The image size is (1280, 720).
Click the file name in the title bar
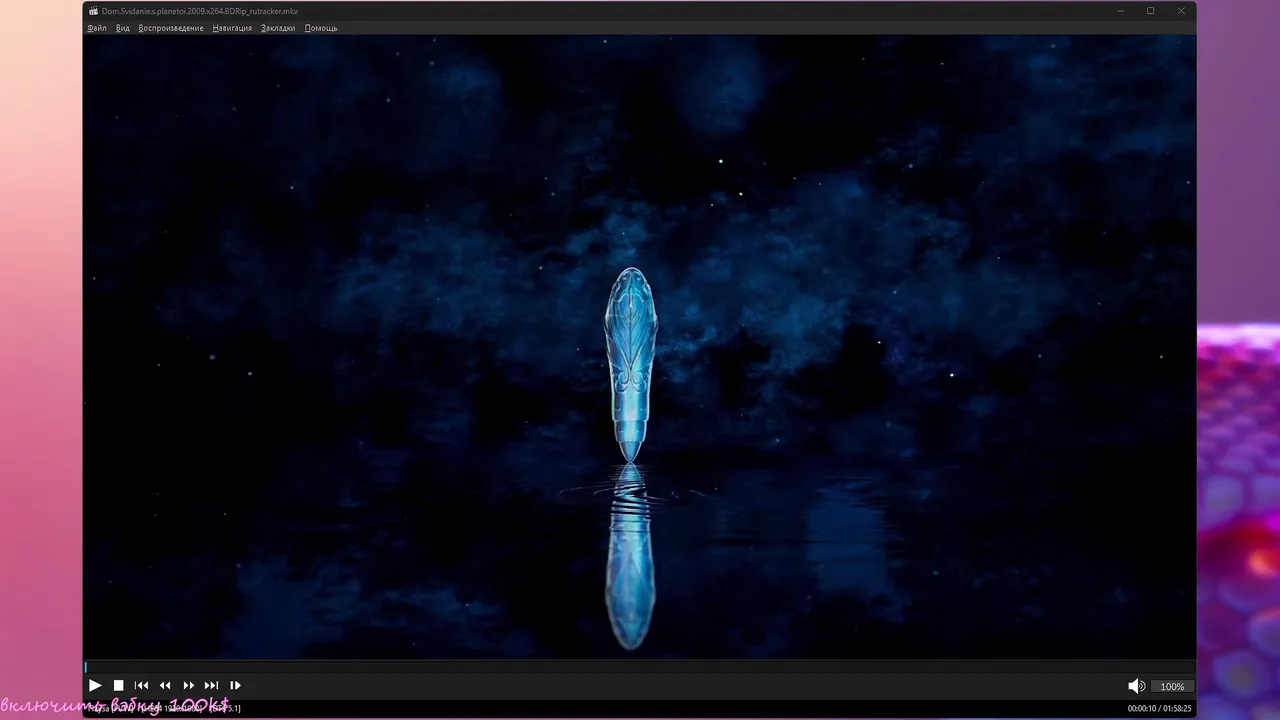(x=200, y=11)
